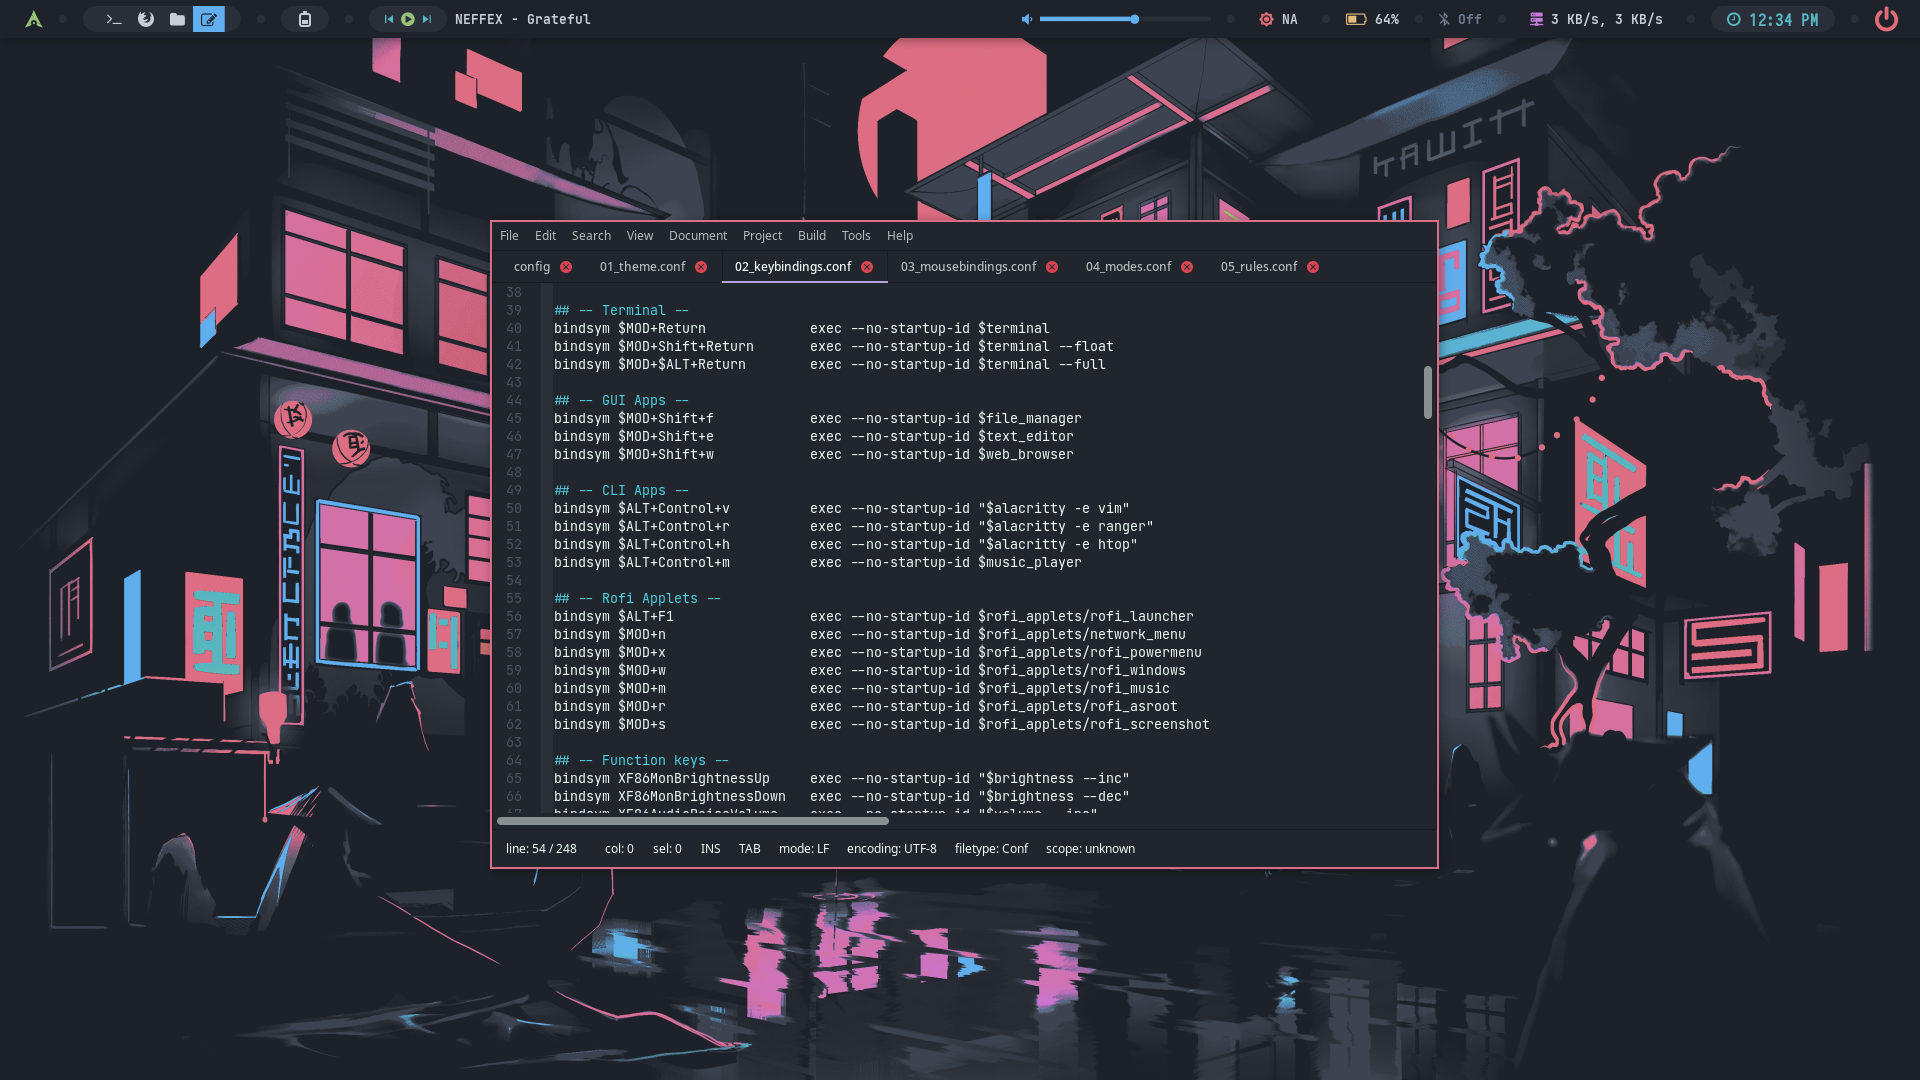The image size is (1920, 1080).
Task: Open the Archcraft launcher menu icon
Action: pyautogui.click(x=34, y=19)
